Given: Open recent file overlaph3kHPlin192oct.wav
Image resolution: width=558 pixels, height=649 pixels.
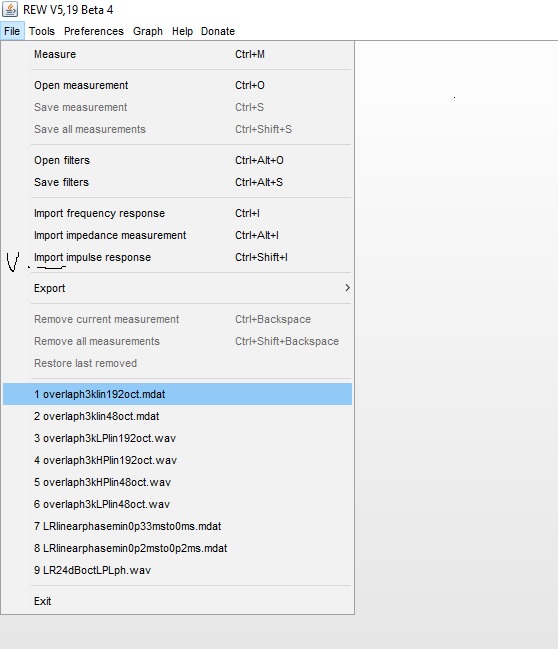Looking at the screenshot, I should pyautogui.click(x=177, y=460).
